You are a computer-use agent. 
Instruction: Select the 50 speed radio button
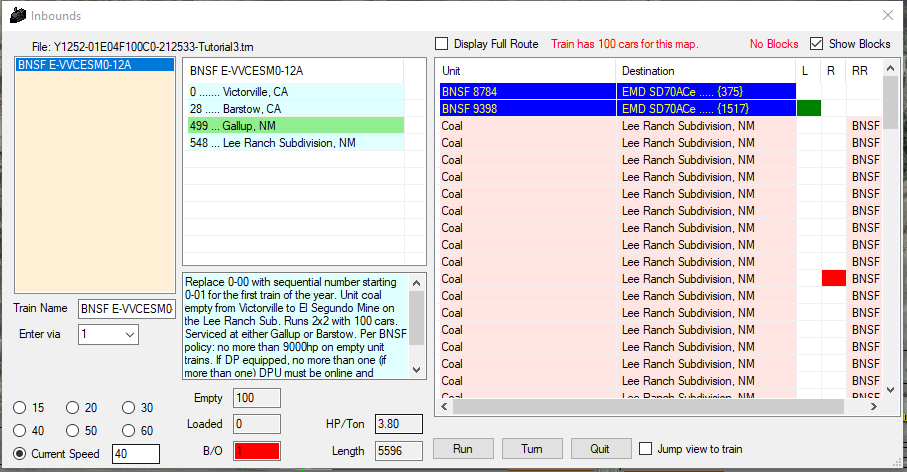(72, 431)
